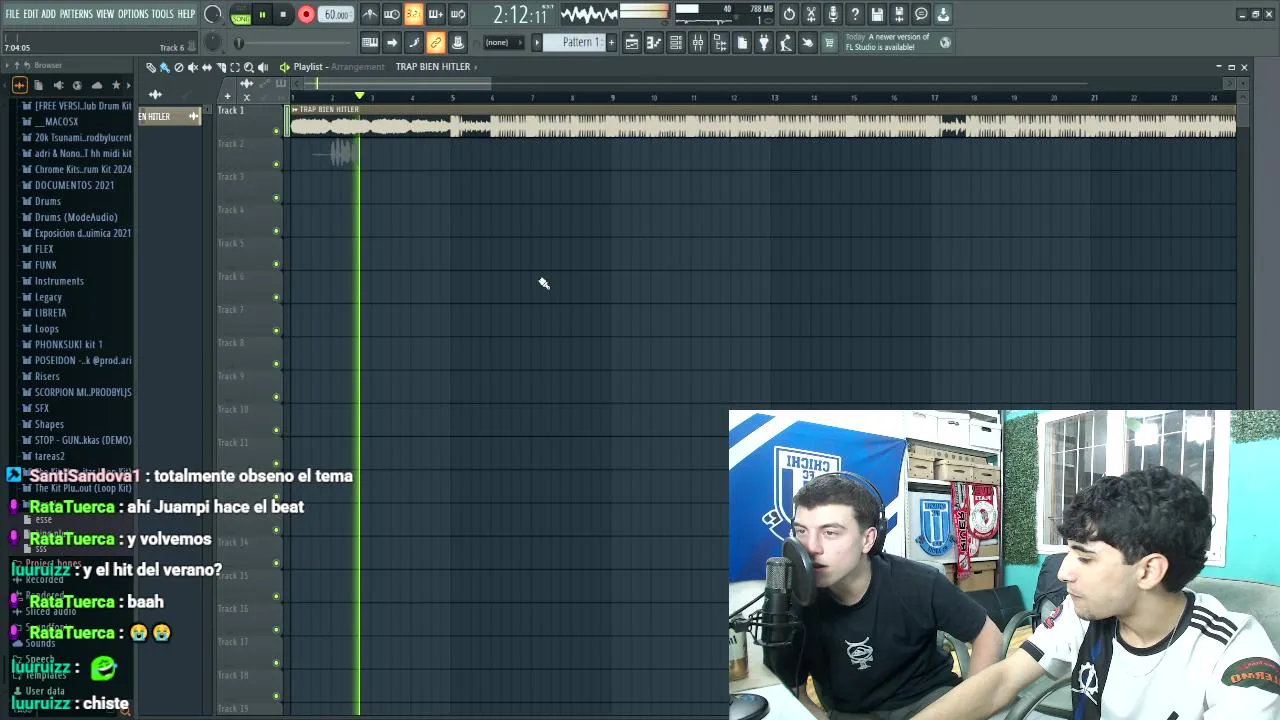This screenshot has width=1280, height=720.
Task: Open the content library shopping cart icon
Action: coord(829,42)
